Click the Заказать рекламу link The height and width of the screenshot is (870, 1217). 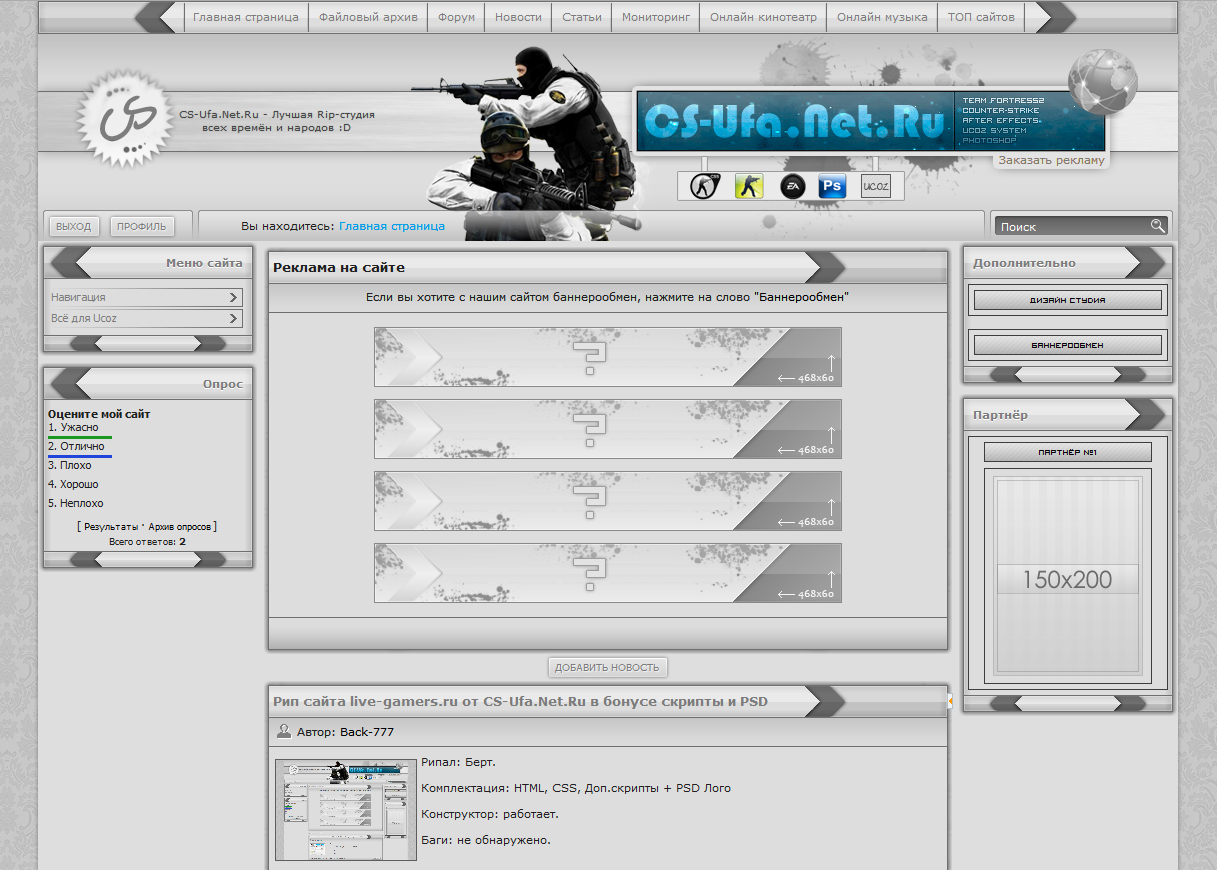[1052, 160]
